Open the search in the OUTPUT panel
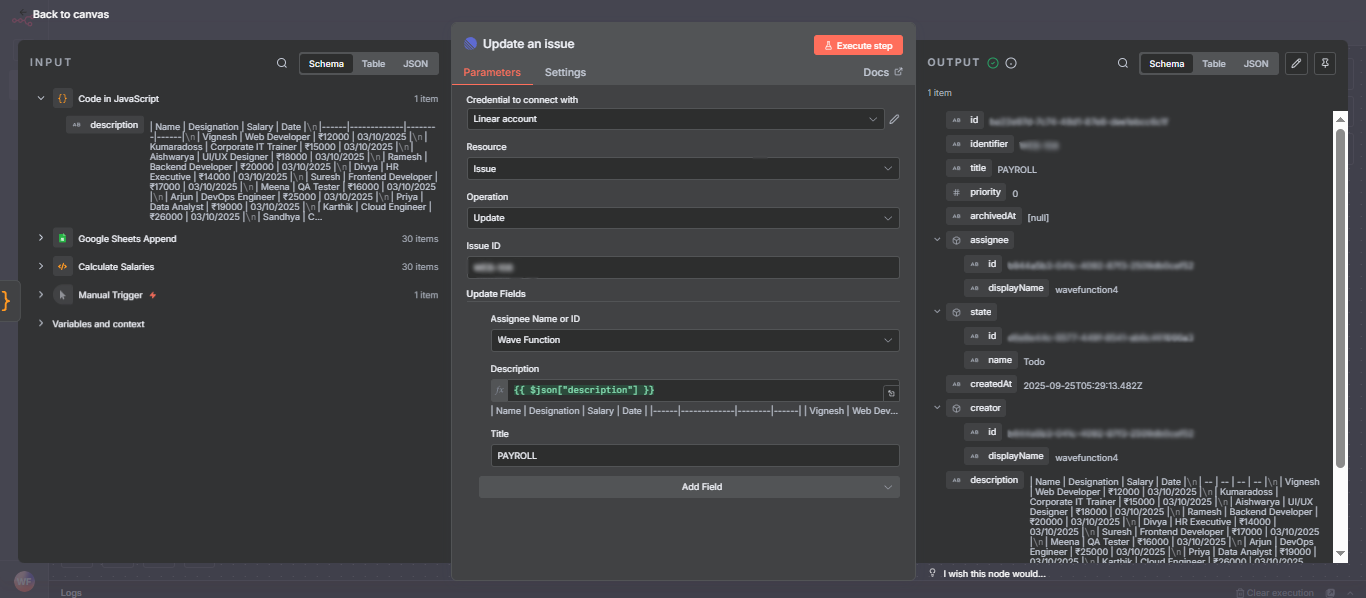Viewport: 1366px width, 598px height. click(x=1123, y=62)
